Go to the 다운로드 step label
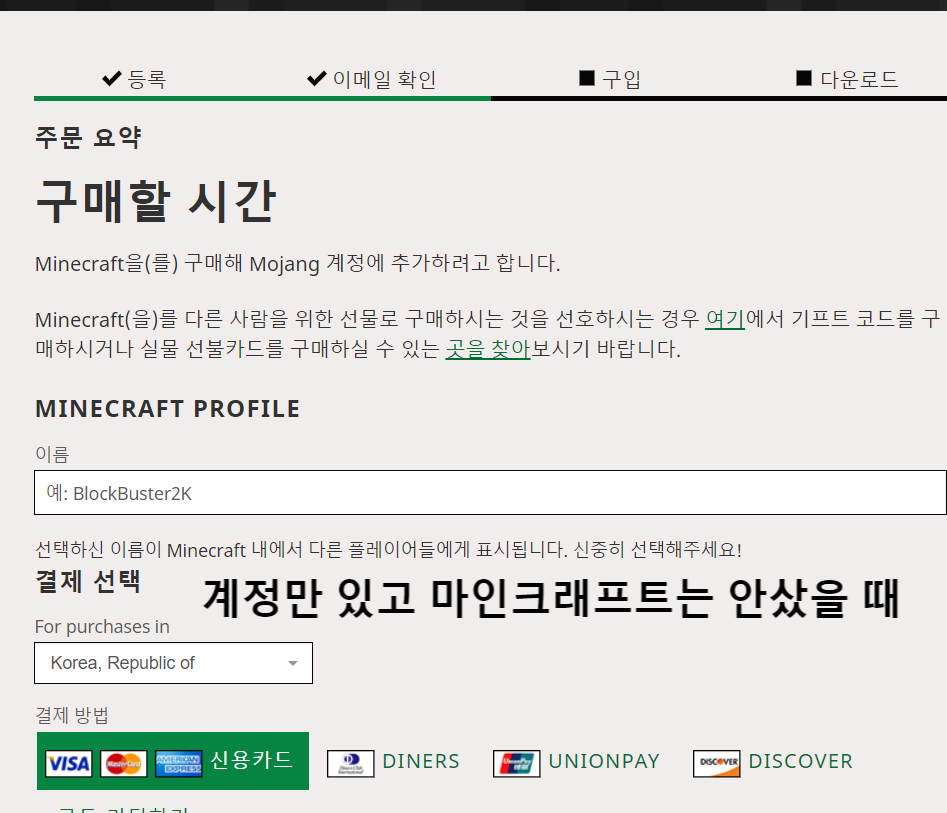Image resolution: width=947 pixels, height=813 pixels. tap(859, 79)
